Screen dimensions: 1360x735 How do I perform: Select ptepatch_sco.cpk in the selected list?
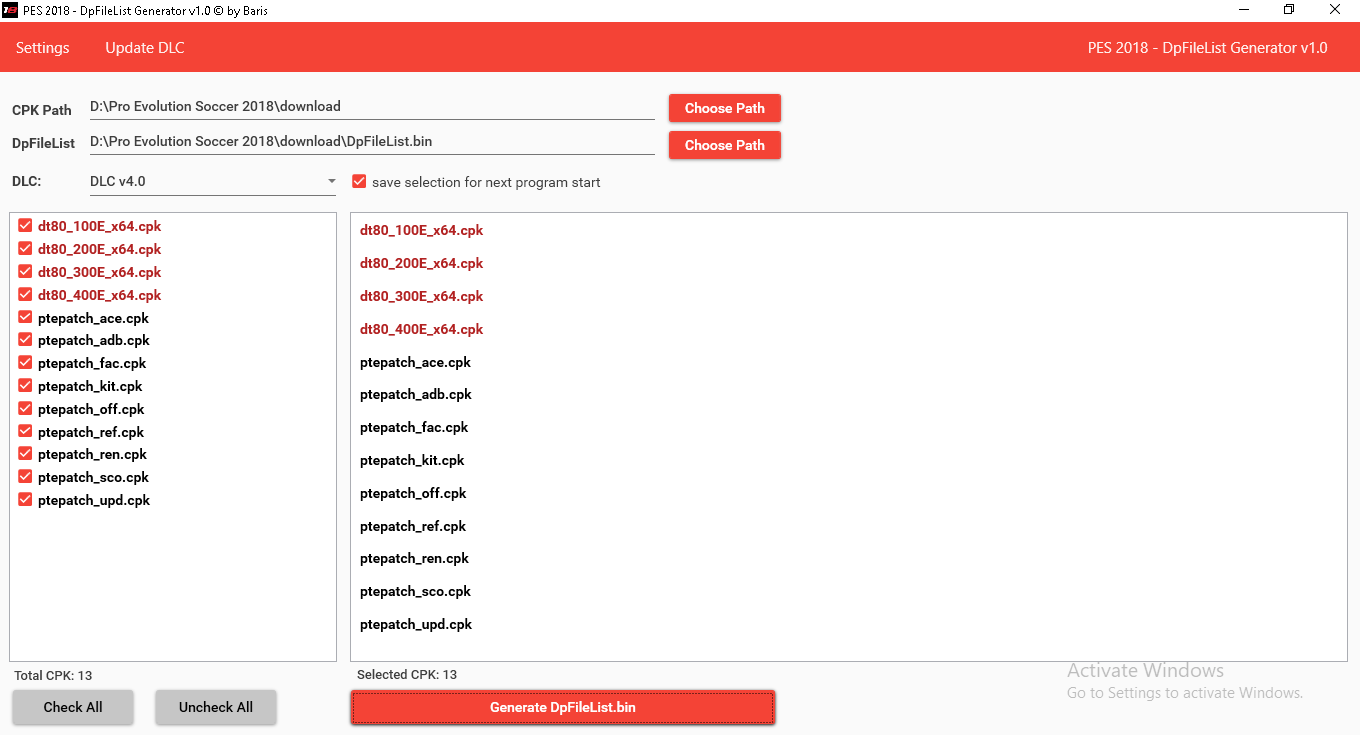point(415,591)
